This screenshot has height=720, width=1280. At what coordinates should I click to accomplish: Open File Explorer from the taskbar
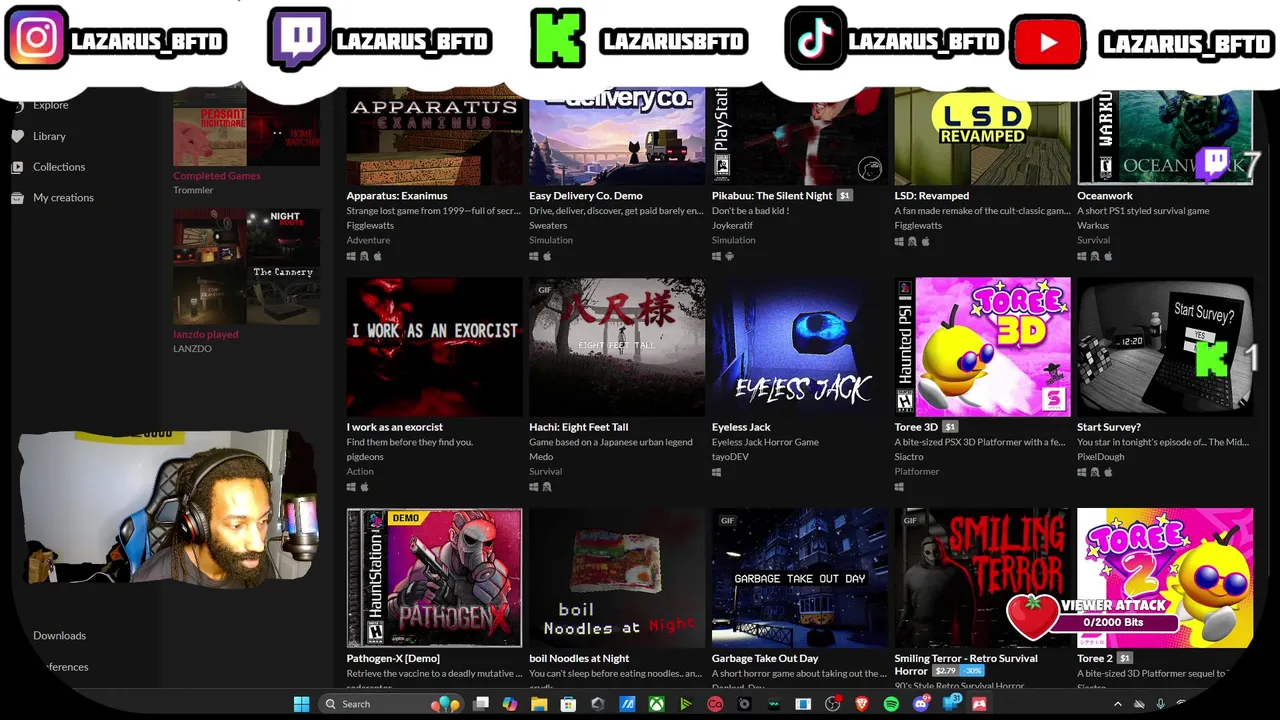[539, 704]
